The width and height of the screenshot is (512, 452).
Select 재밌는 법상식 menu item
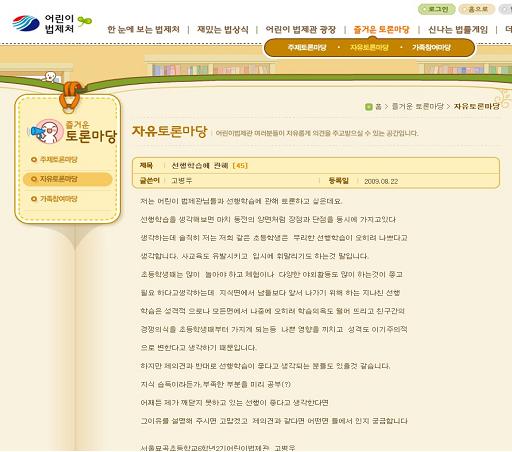(x=223, y=30)
